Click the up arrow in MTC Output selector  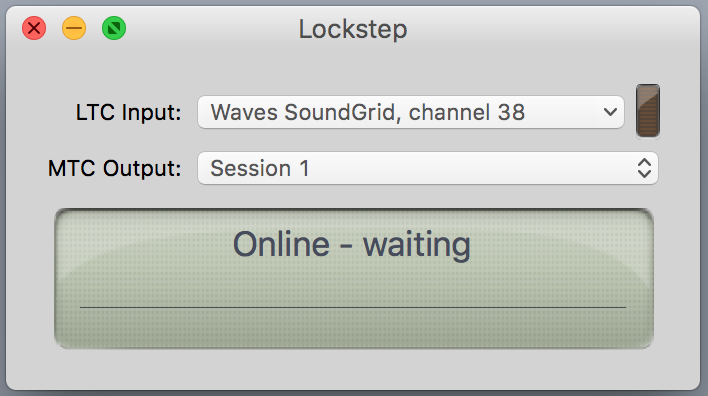click(x=644, y=162)
